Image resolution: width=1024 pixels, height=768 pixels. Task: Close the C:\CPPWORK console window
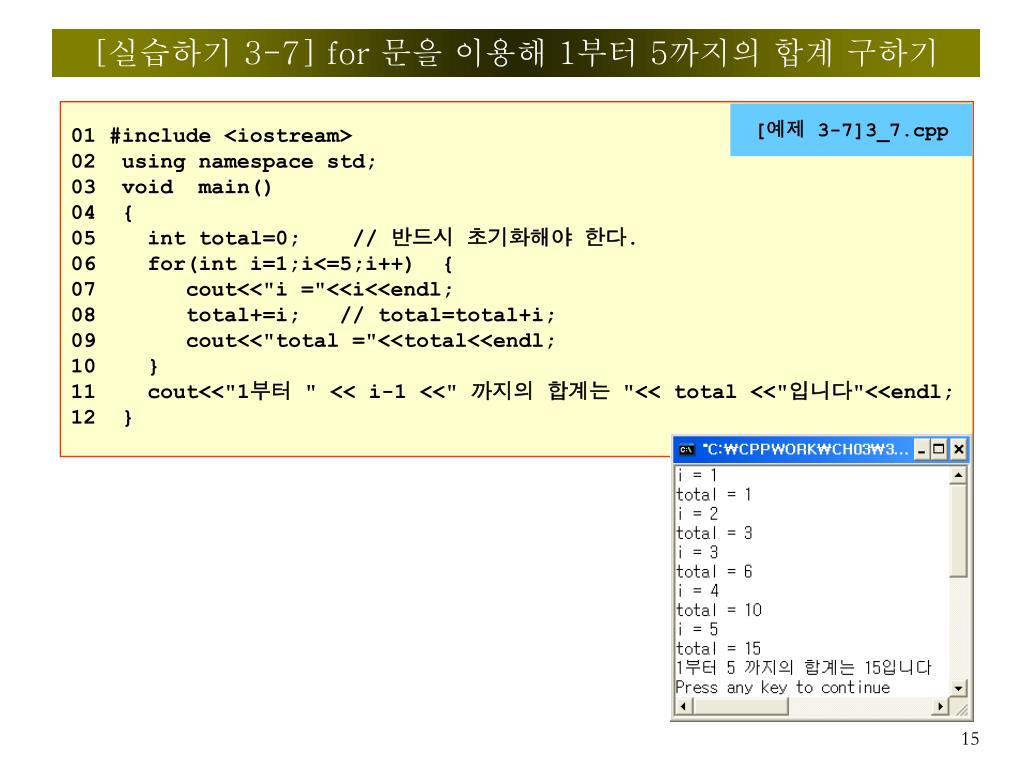(958, 449)
